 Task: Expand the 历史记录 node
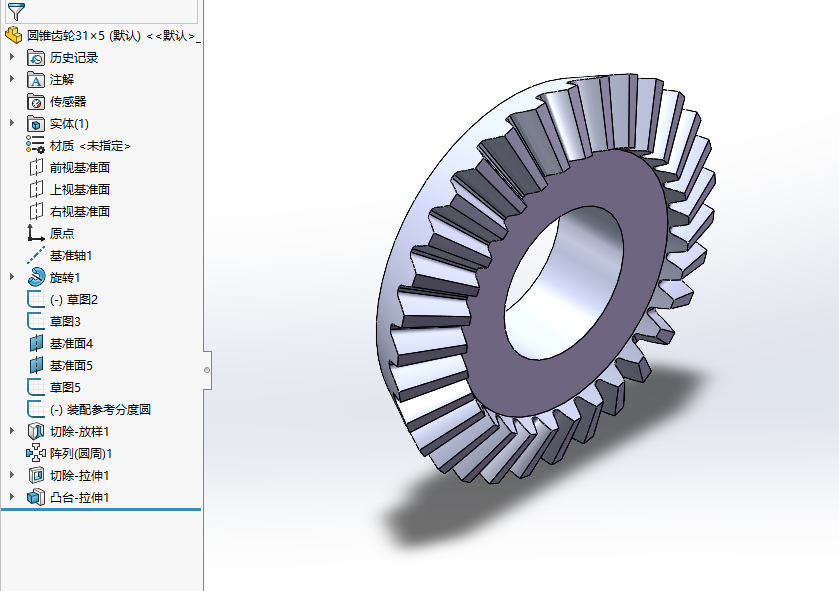coord(12,57)
